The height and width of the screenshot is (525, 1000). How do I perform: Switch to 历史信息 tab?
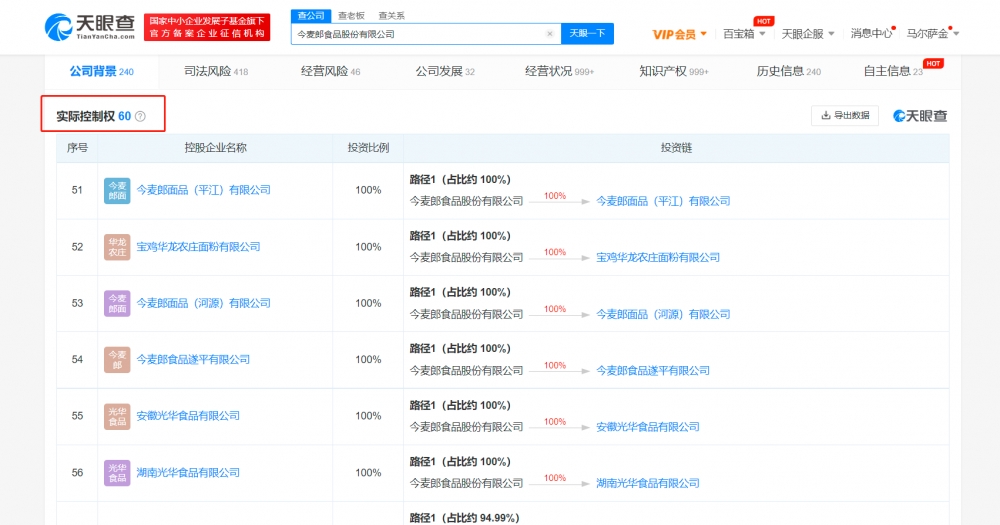[788, 71]
